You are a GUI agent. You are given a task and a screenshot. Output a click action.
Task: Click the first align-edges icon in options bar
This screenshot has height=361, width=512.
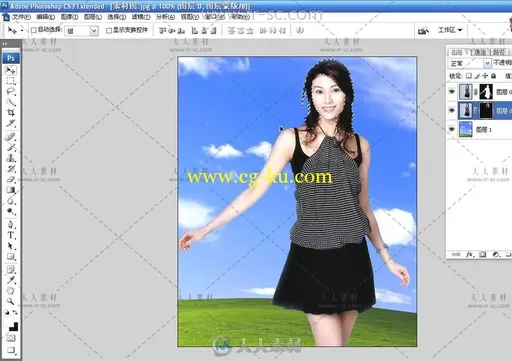tap(163, 31)
